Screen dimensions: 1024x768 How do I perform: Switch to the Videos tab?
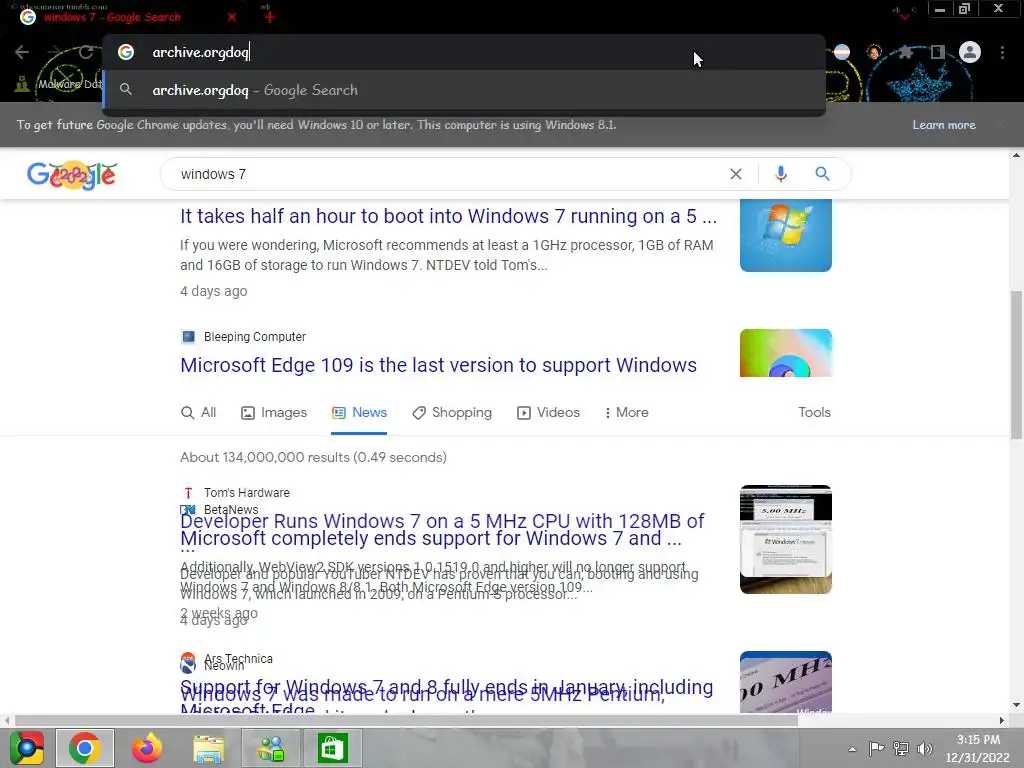548,413
